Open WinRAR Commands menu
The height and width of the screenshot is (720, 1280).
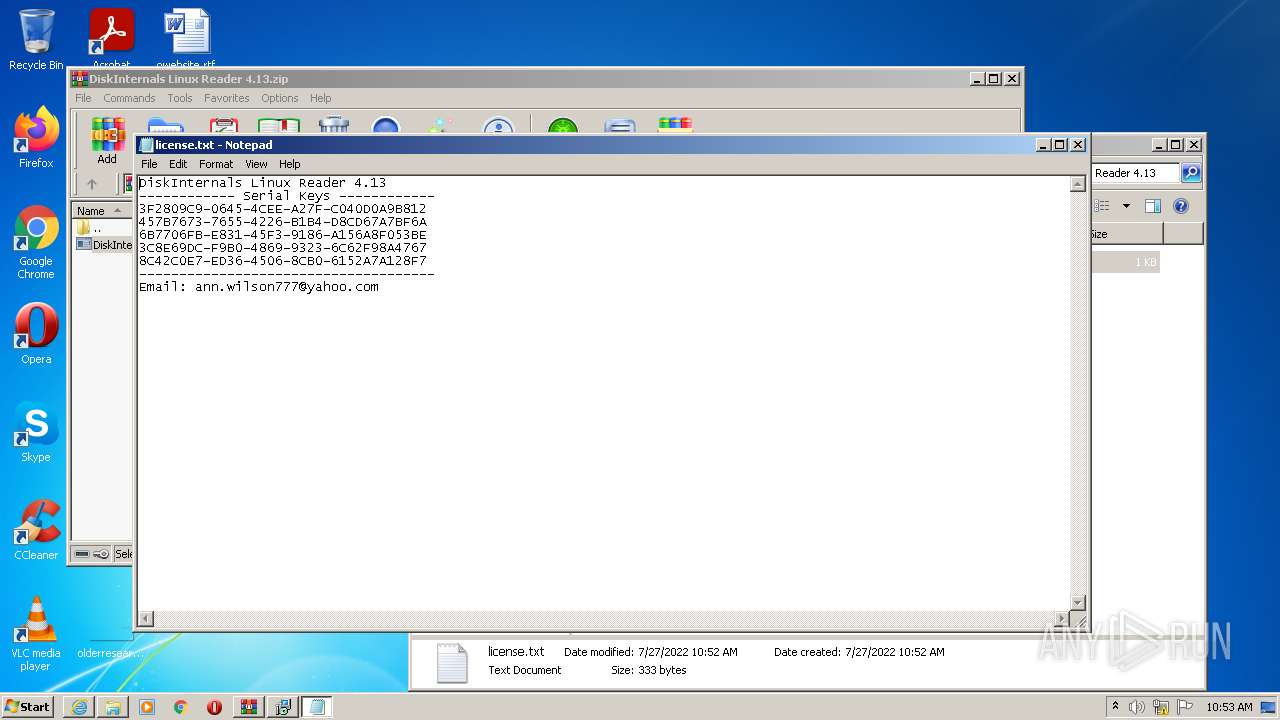click(x=129, y=98)
